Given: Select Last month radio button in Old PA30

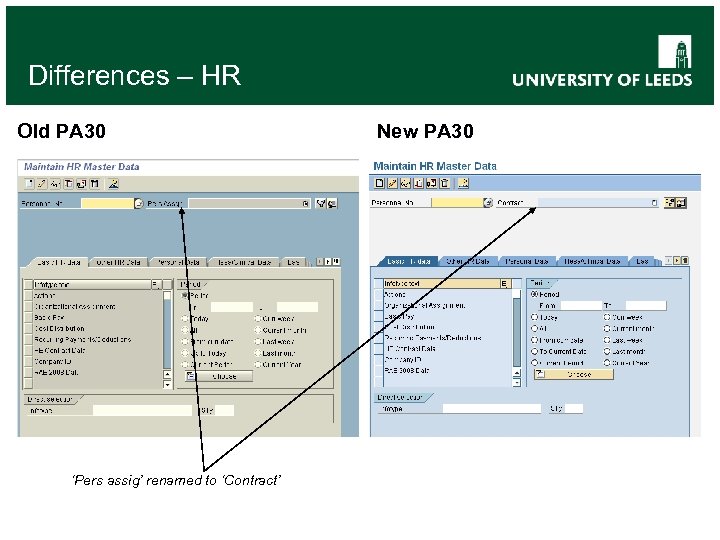Looking at the screenshot, I should [258, 353].
